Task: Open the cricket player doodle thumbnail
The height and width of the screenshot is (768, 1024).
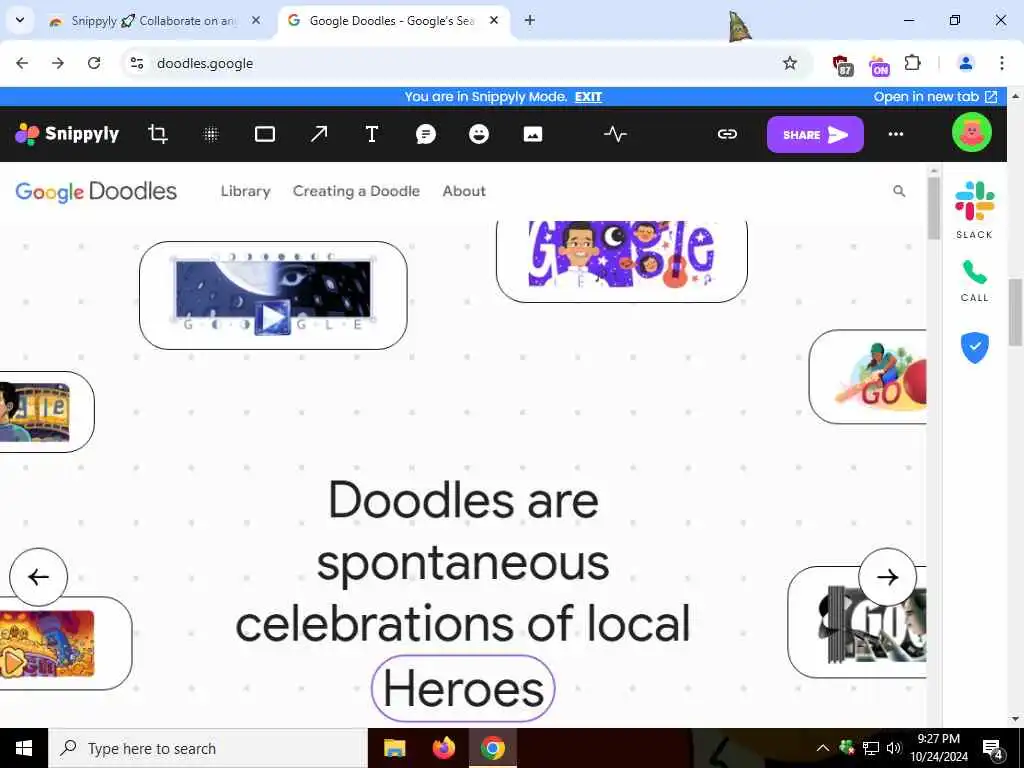Action: click(868, 377)
